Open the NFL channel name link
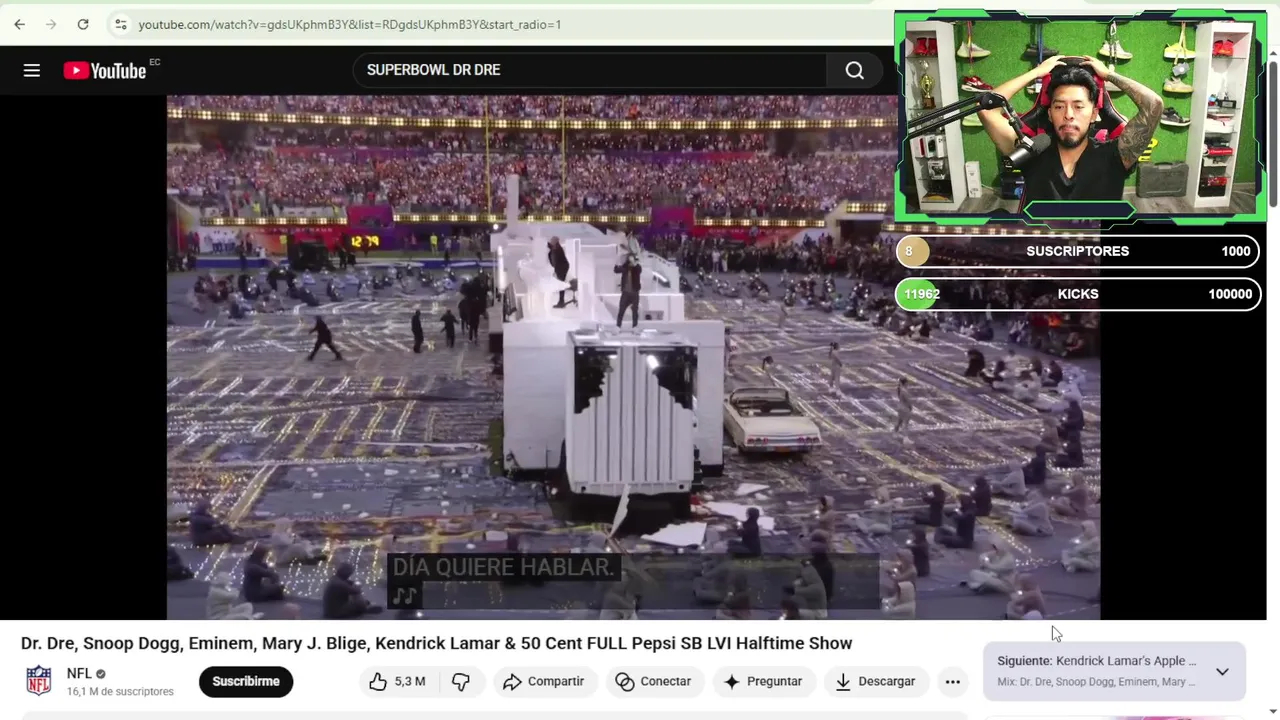 (x=79, y=673)
